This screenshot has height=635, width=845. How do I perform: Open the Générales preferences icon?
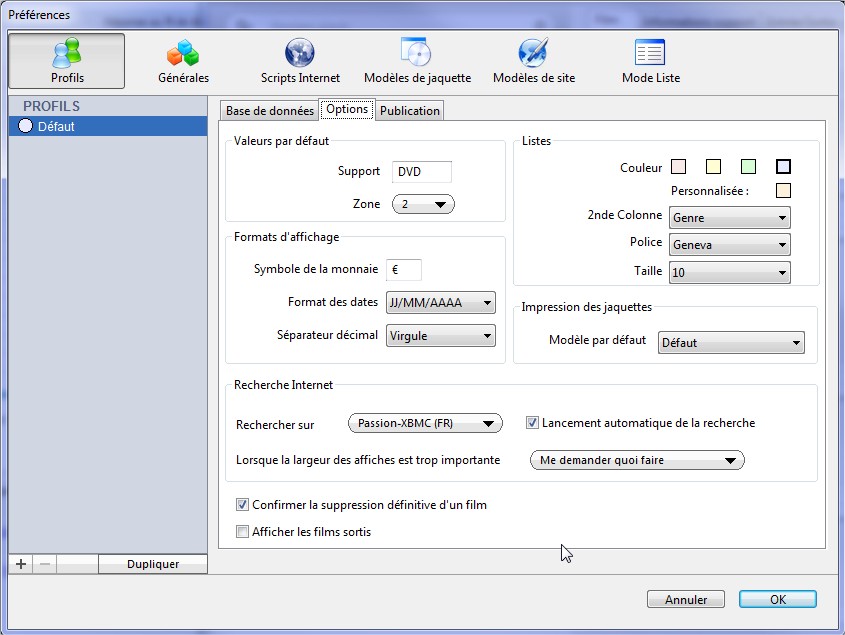coord(183,60)
